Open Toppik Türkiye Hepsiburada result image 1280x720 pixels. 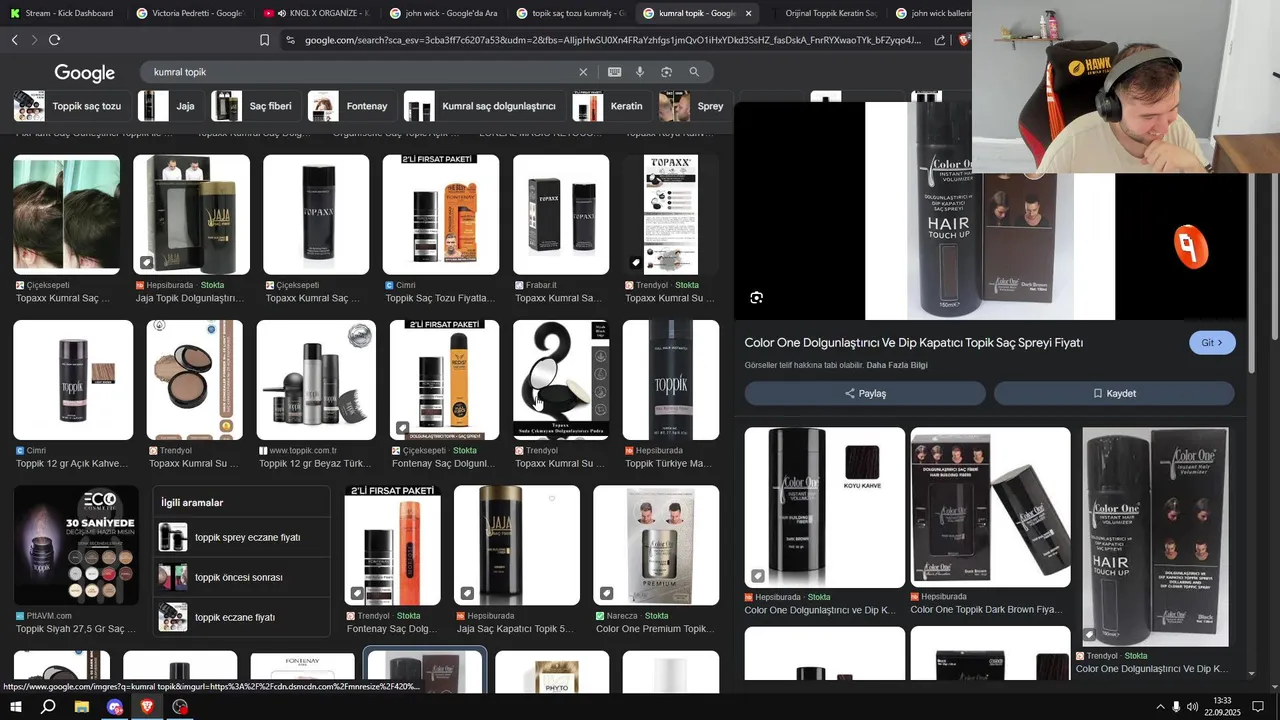click(x=670, y=380)
